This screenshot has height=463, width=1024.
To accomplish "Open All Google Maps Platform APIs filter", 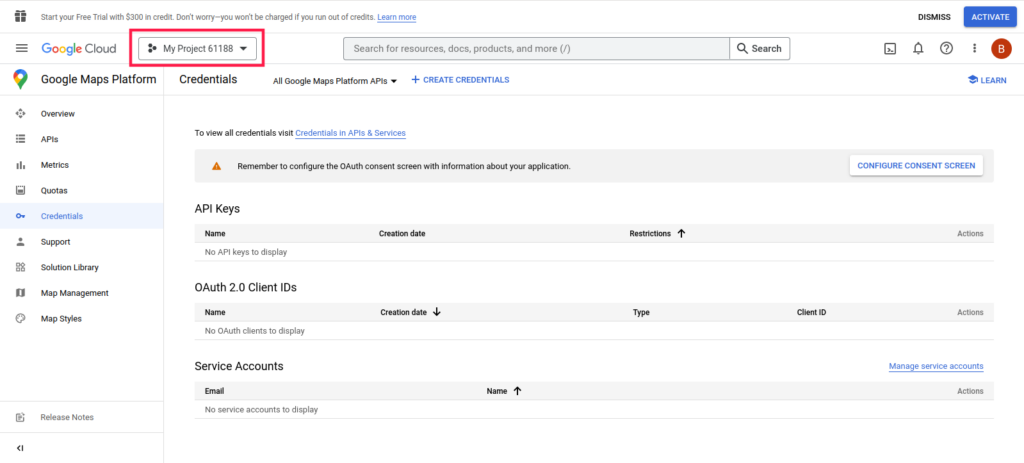I will pyautogui.click(x=335, y=81).
